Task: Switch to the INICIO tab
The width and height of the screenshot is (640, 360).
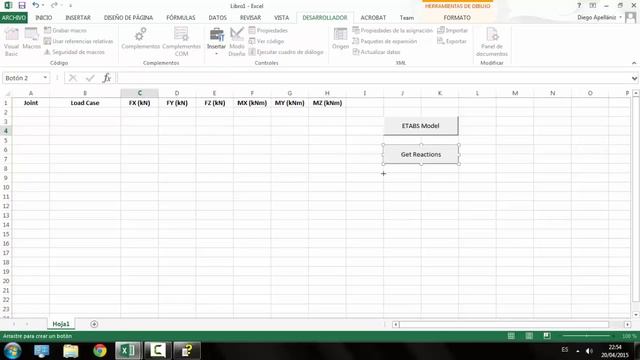Action: [44, 18]
